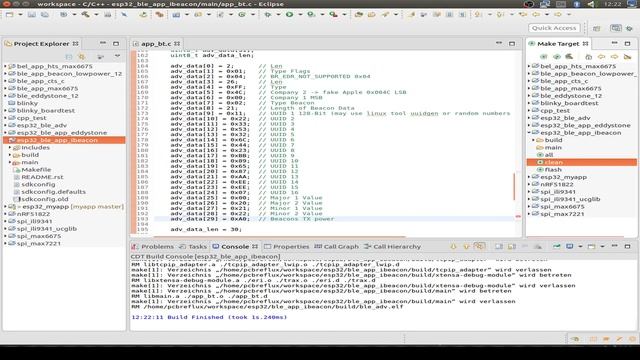The height and width of the screenshot is (360, 640).
Task: Select the app_bt.c editor tab
Action: [156, 44]
